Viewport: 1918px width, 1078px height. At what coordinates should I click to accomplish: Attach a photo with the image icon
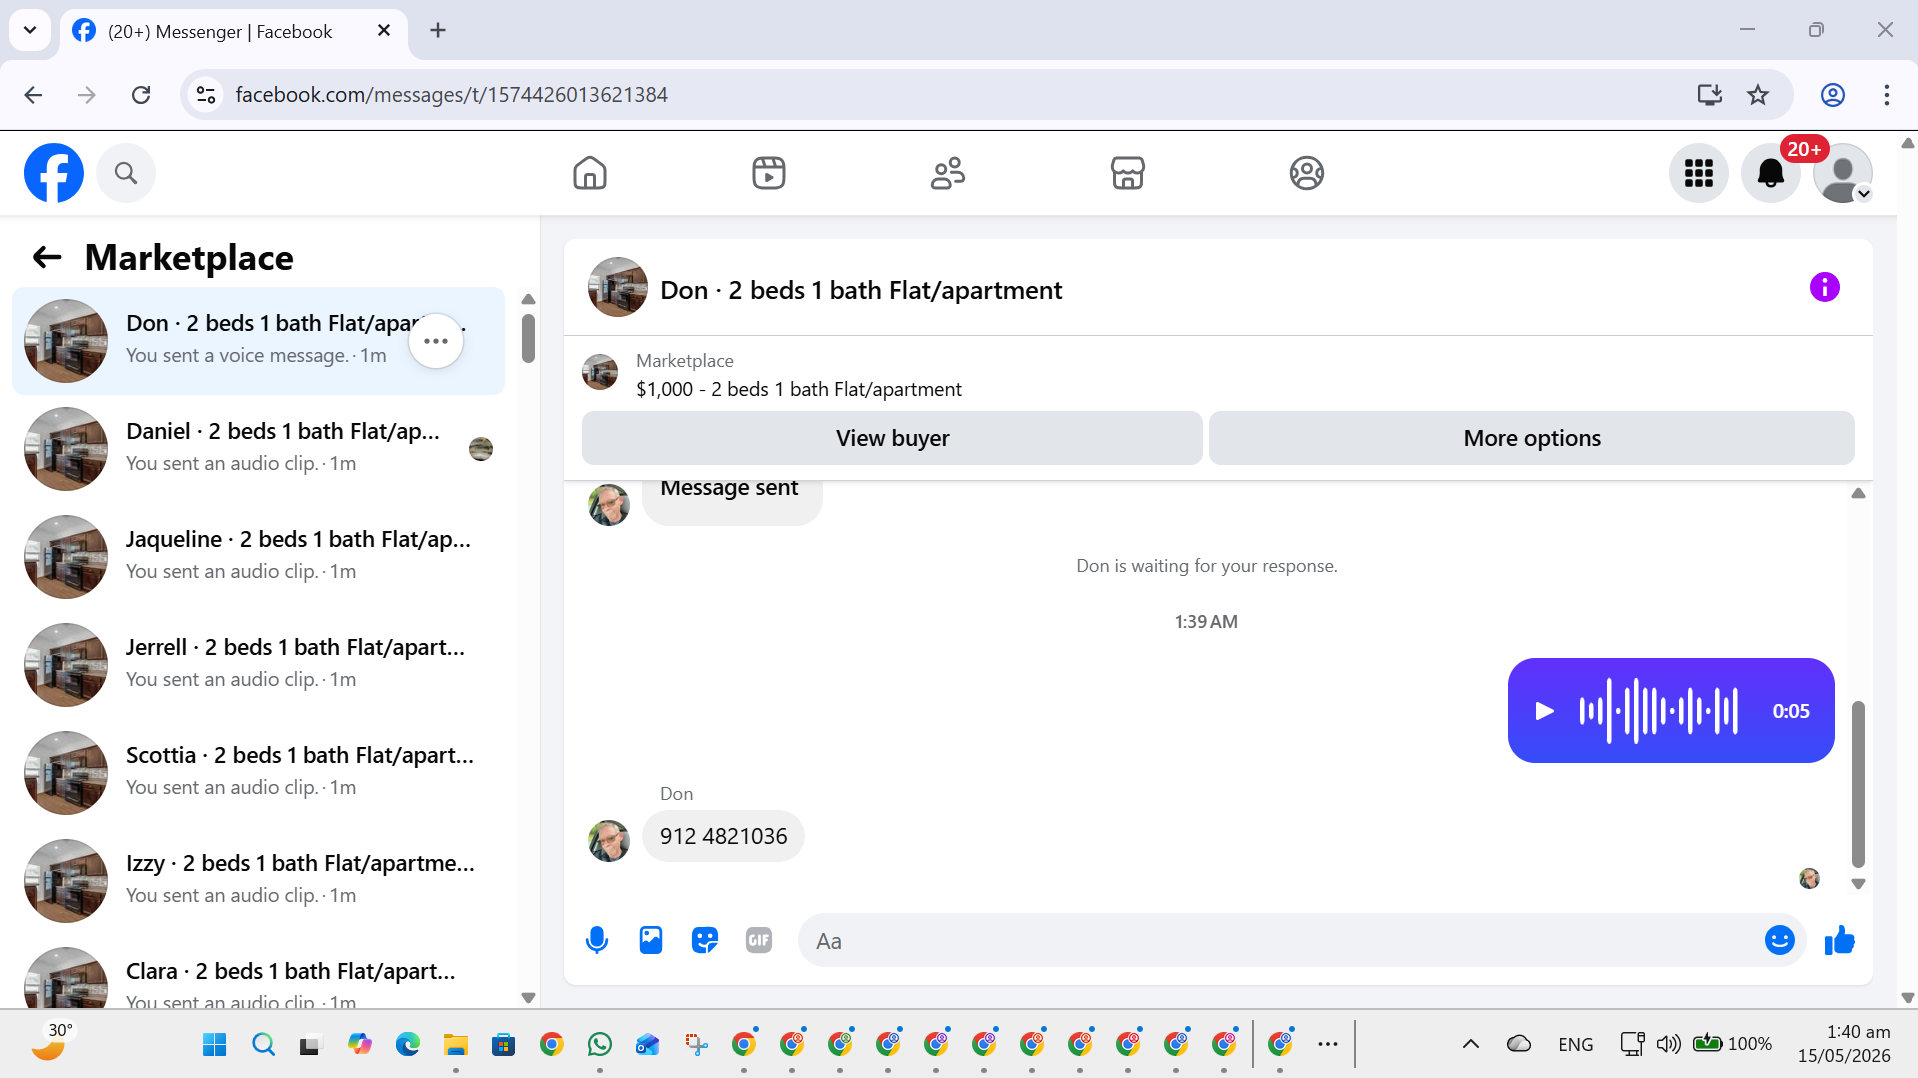pyautogui.click(x=651, y=940)
